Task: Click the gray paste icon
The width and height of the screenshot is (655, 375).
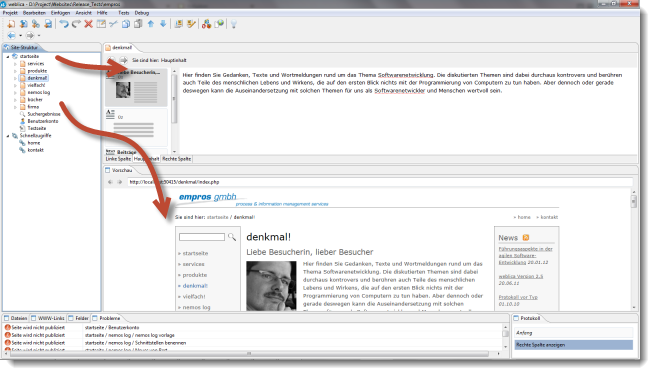Action: coord(138,24)
